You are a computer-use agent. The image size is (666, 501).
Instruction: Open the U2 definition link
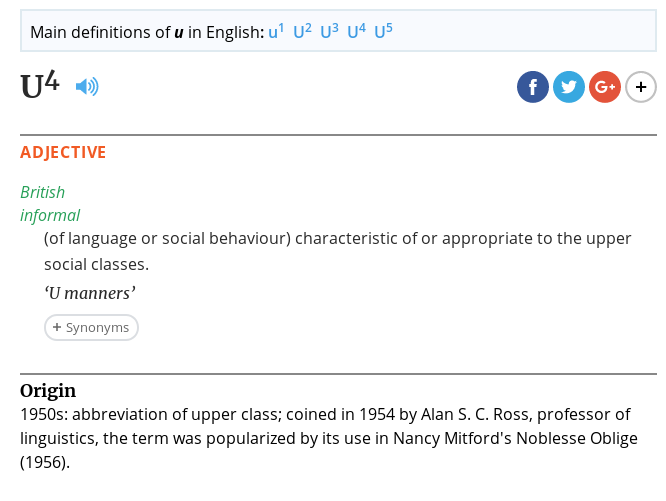[x=302, y=32]
